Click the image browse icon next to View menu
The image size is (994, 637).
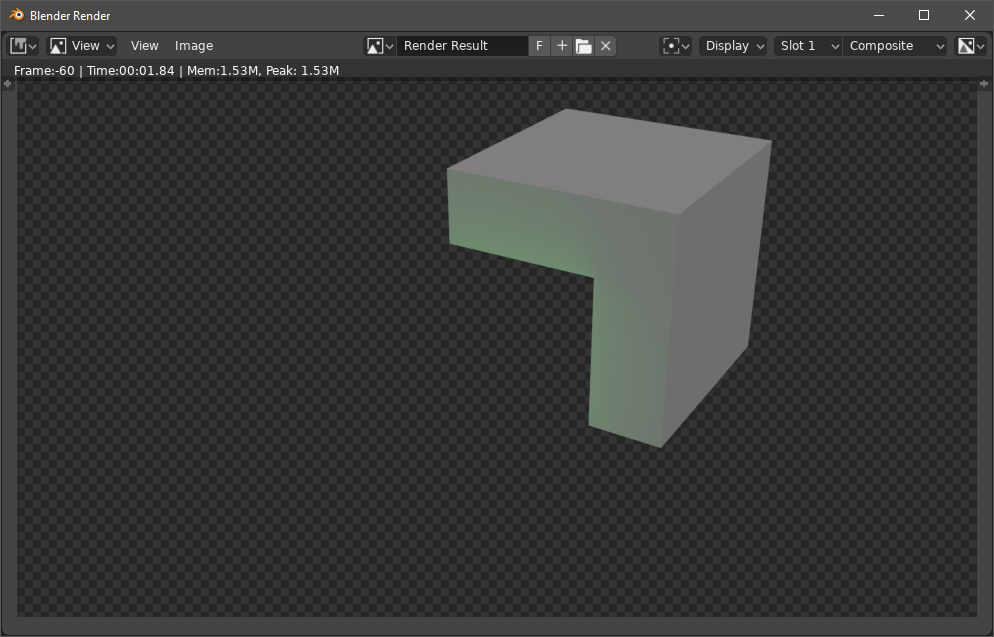57,45
